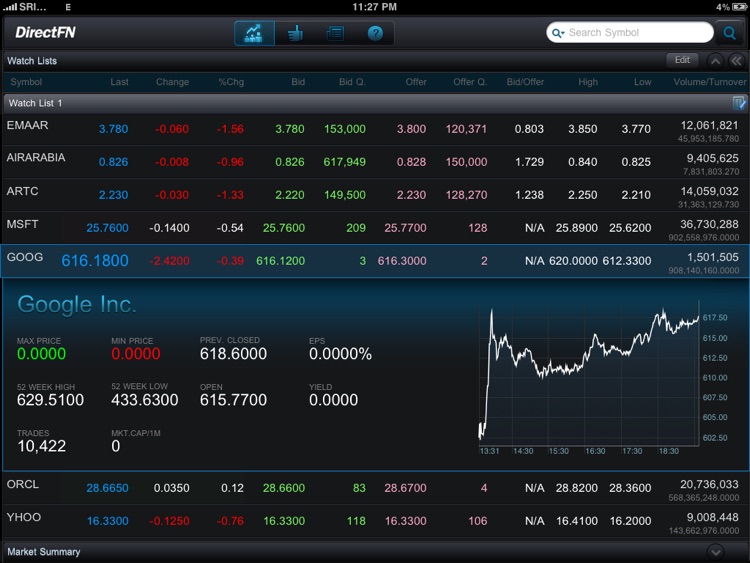The width and height of the screenshot is (750, 563).
Task: Click GOOG last price 616.1800
Action: tap(95, 261)
